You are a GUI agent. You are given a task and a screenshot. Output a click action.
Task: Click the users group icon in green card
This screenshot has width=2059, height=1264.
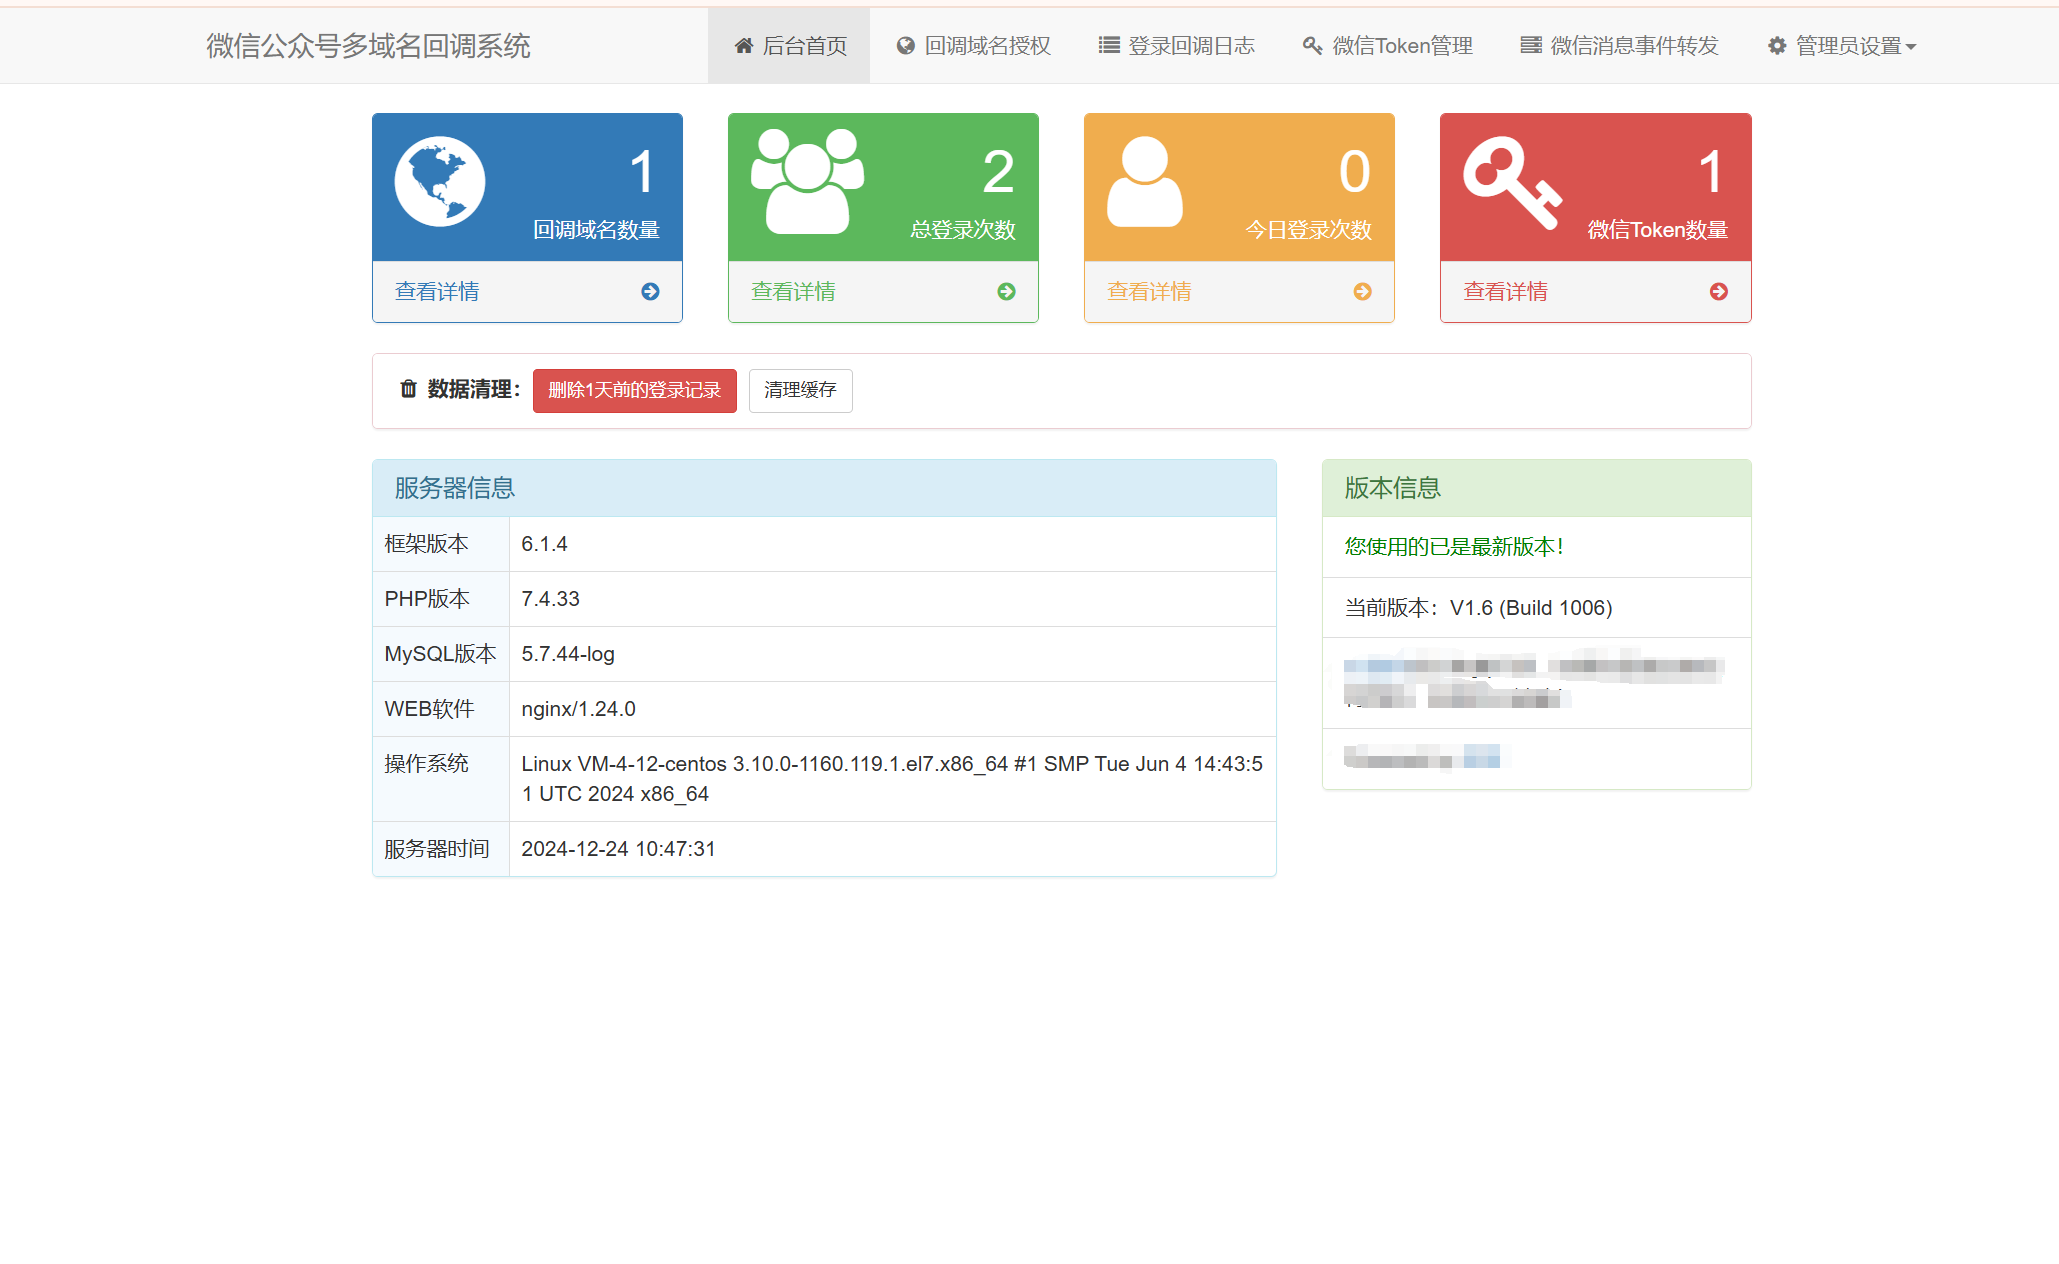coord(807,181)
